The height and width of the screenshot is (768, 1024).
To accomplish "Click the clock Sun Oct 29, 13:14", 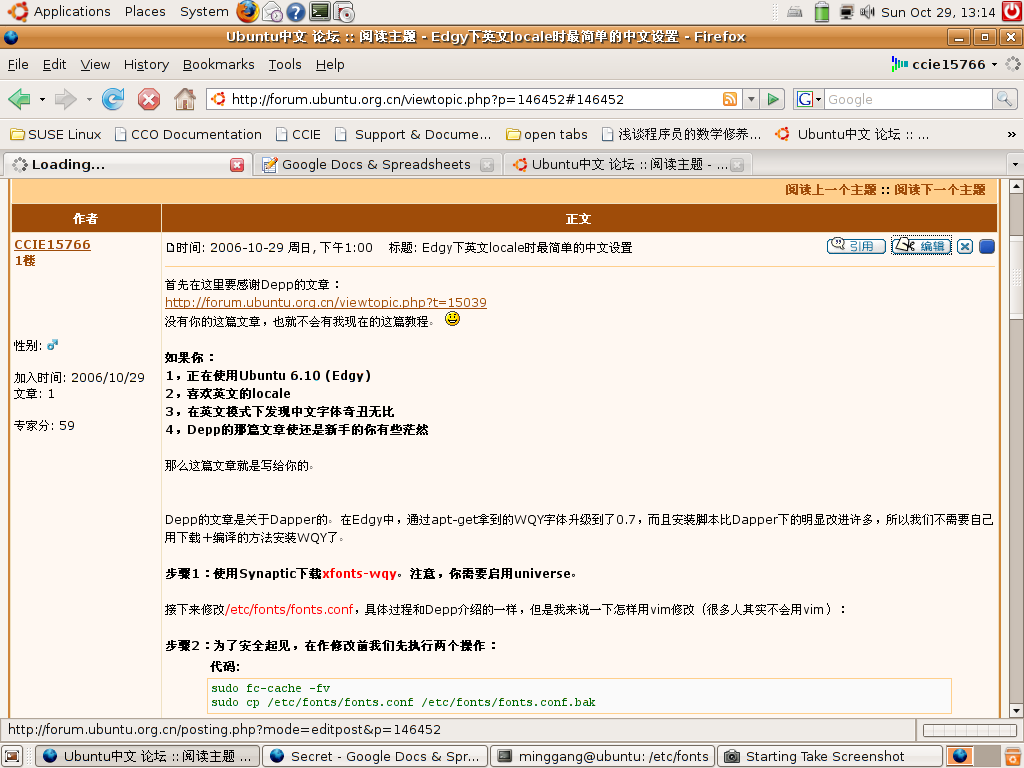I will (938, 12).
